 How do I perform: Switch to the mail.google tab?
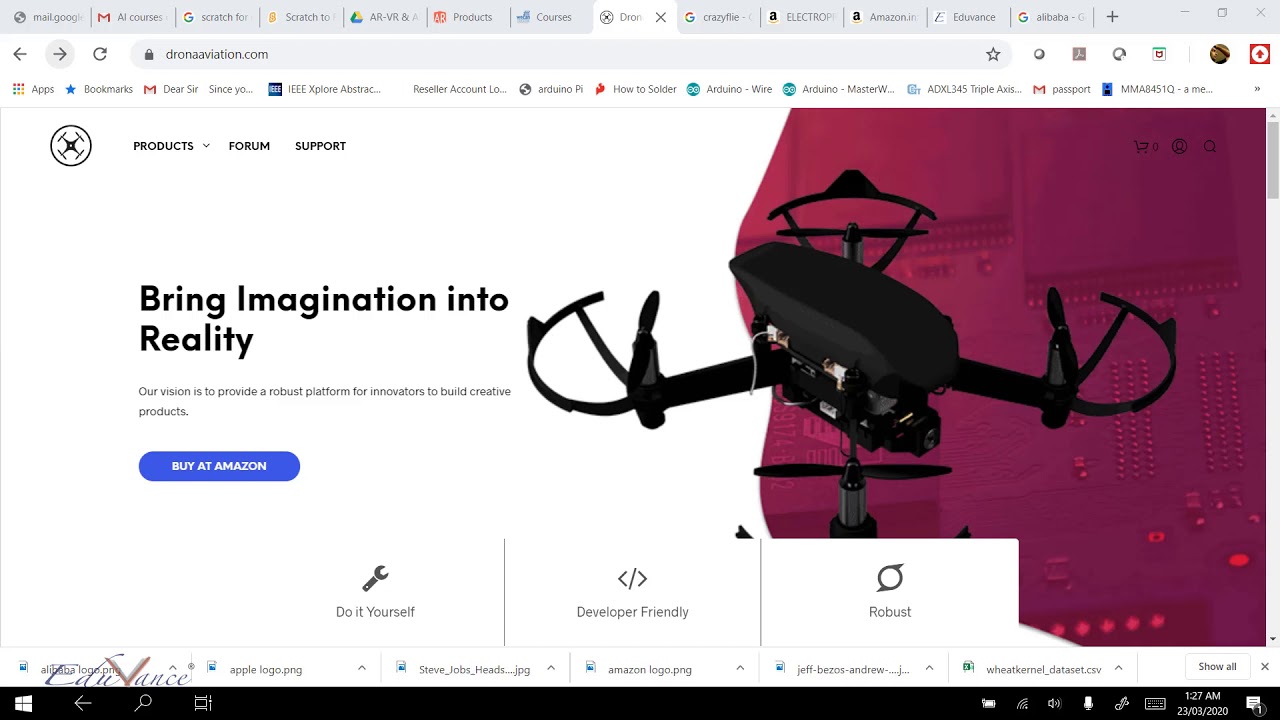[48, 17]
